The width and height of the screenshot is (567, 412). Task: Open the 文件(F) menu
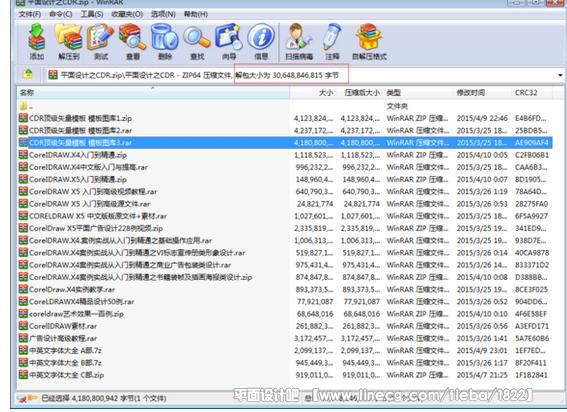coord(30,14)
